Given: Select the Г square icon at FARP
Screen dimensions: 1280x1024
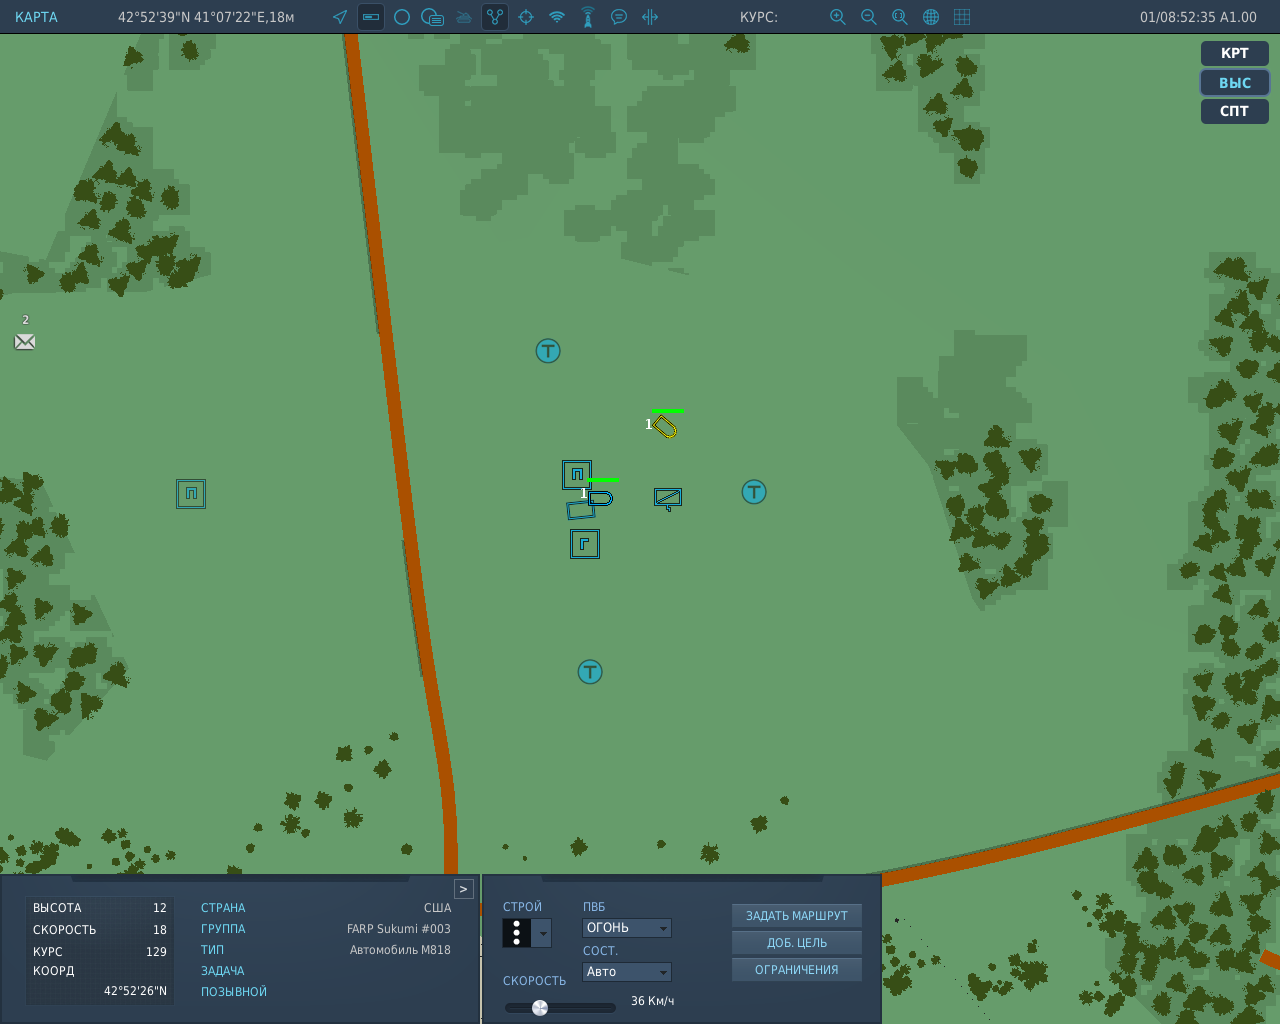Looking at the screenshot, I should [x=585, y=544].
